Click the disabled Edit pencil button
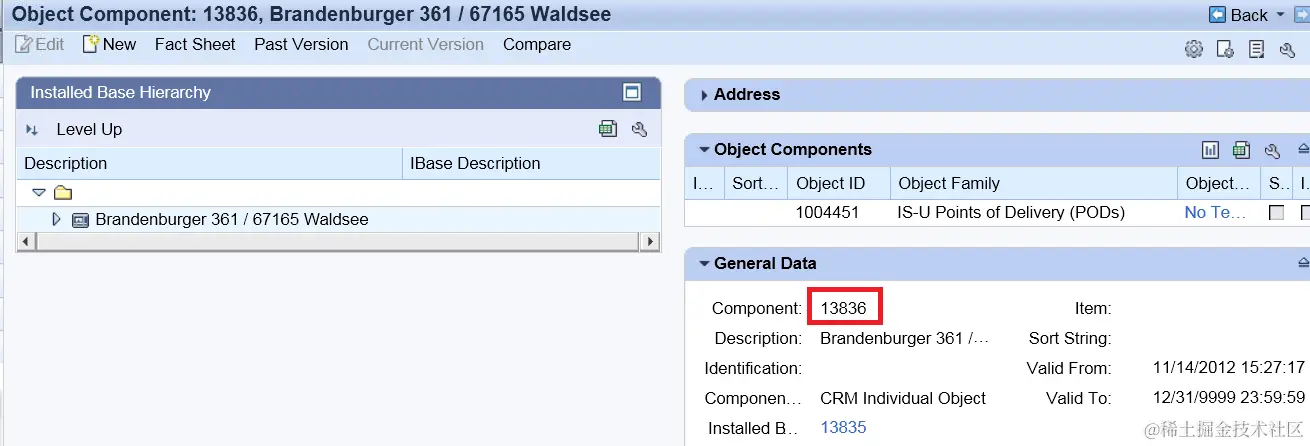Image resolution: width=1310 pixels, height=446 pixels. pyautogui.click(x=40, y=44)
